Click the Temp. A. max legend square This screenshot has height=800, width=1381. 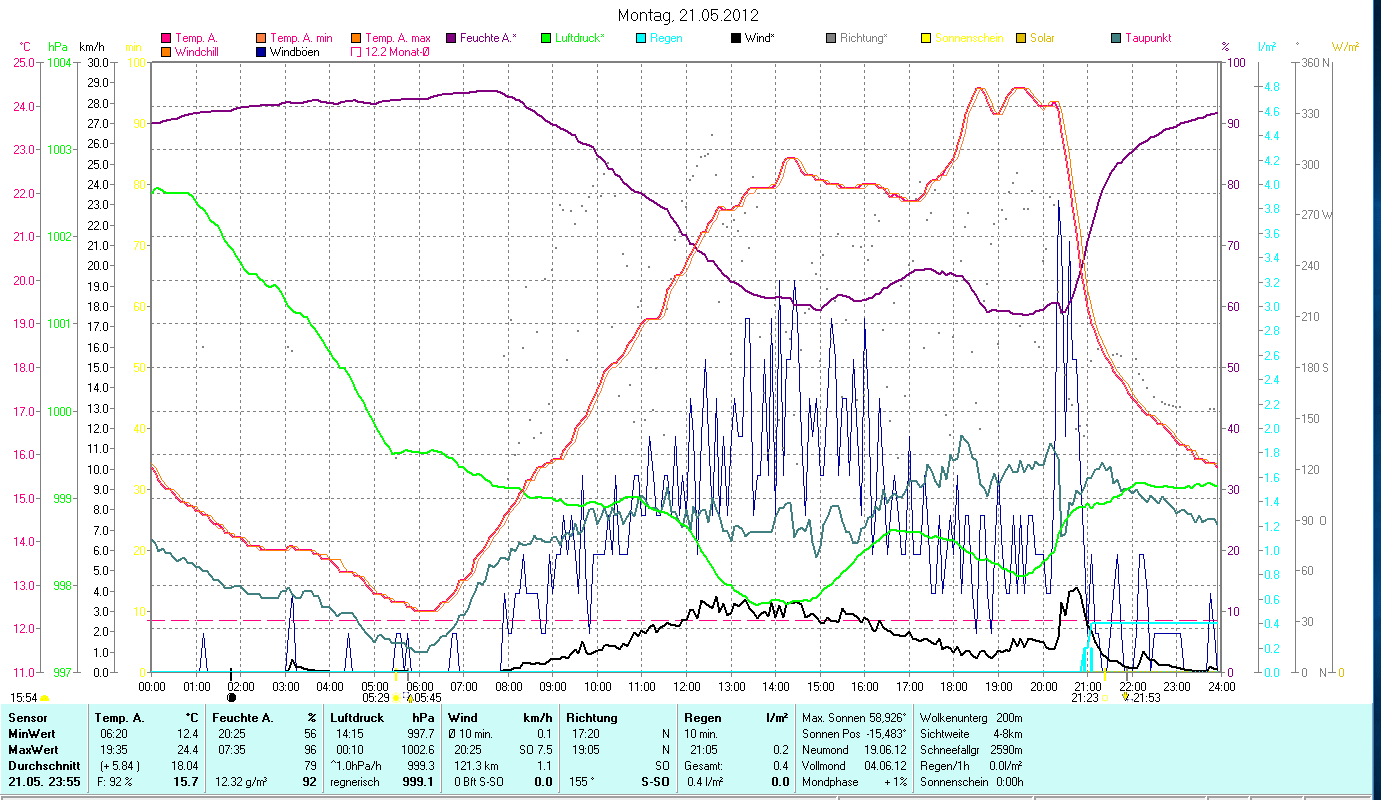click(x=355, y=39)
